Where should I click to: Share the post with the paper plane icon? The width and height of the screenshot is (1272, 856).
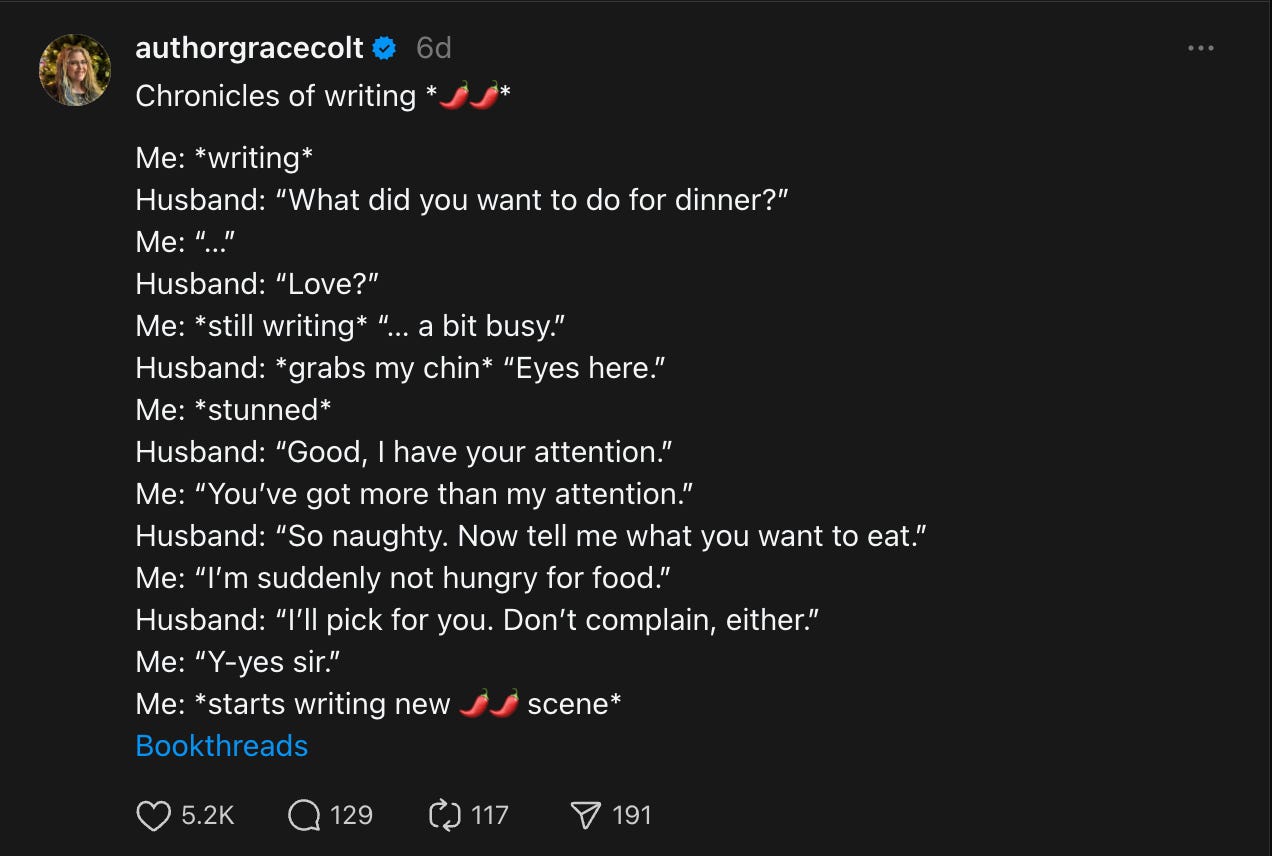click(x=586, y=815)
